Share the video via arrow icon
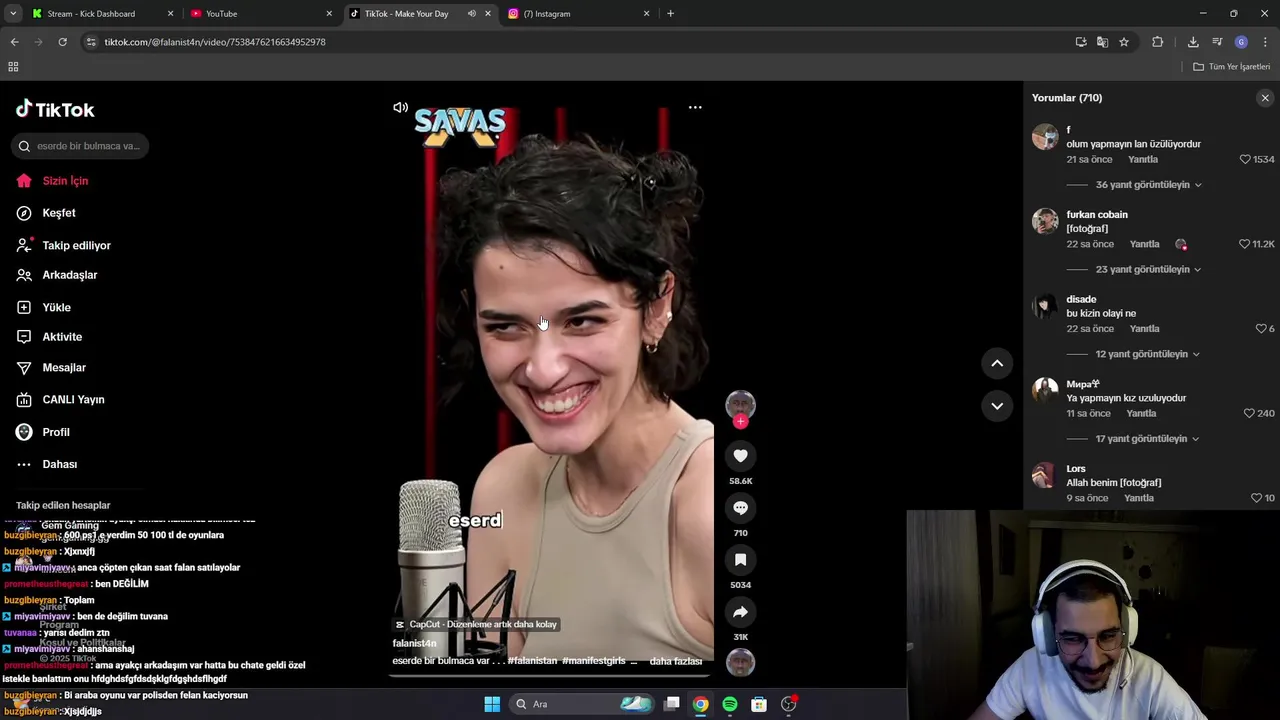The width and height of the screenshot is (1280, 720). pyautogui.click(x=740, y=612)
